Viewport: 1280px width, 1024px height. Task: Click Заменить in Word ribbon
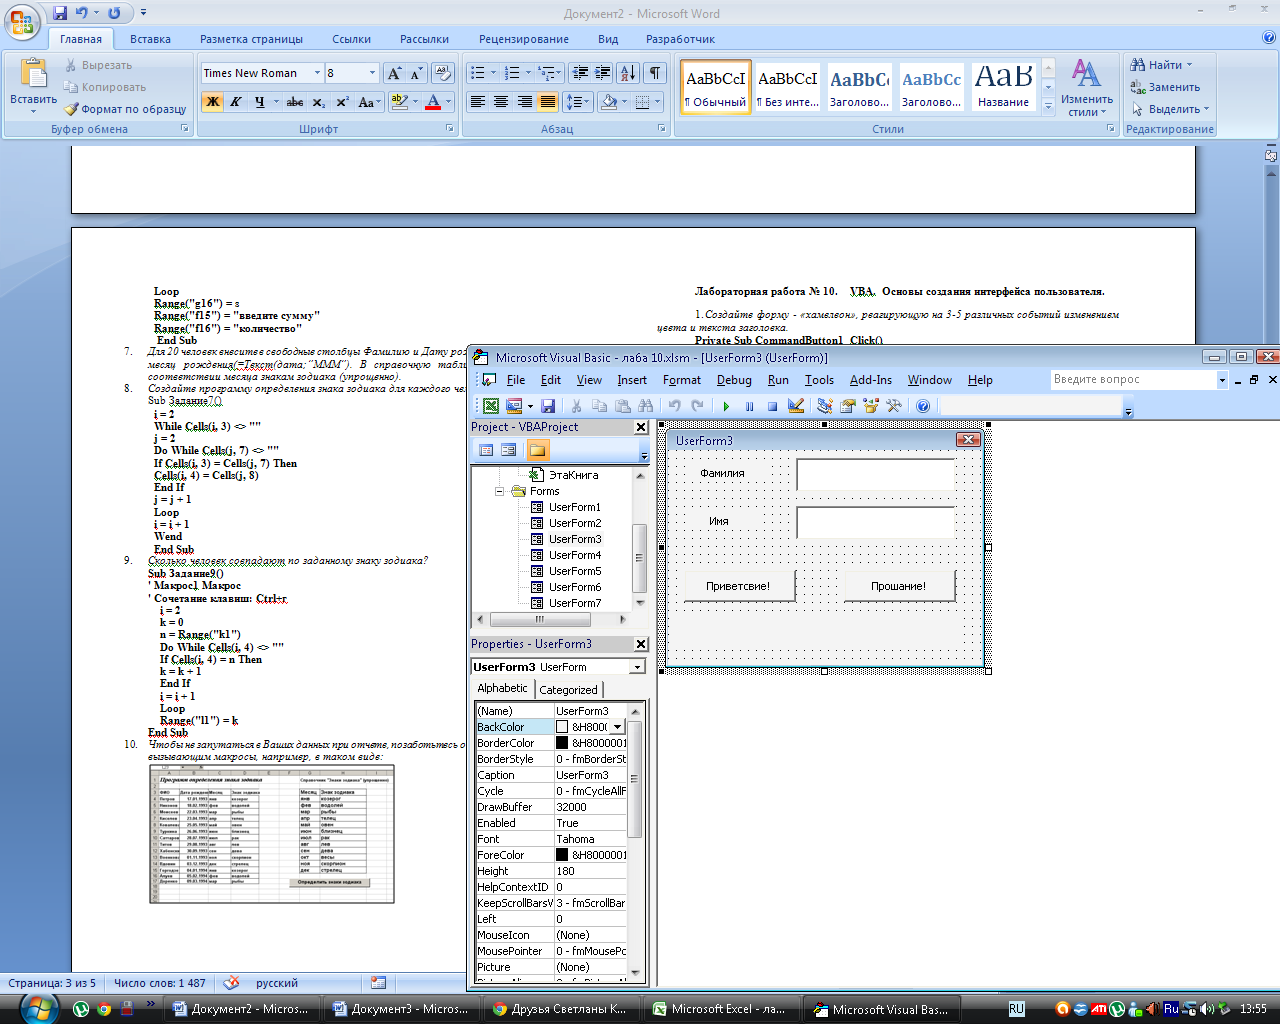1165,87
